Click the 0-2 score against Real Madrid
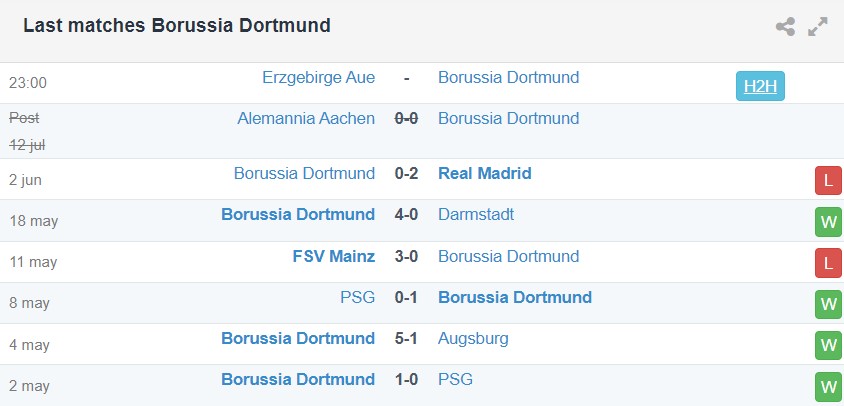Image resolution: width=844 pixels, height=406 pixels. coord(406,173)
